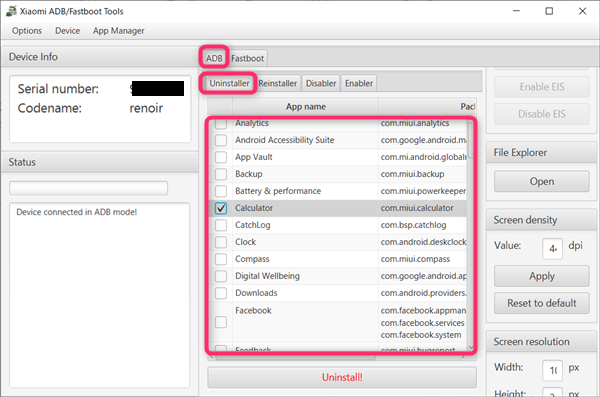Select the Digital Wellbeing app name
The image size is (600, 397).
pyautogui.click(x=267, y=276)
